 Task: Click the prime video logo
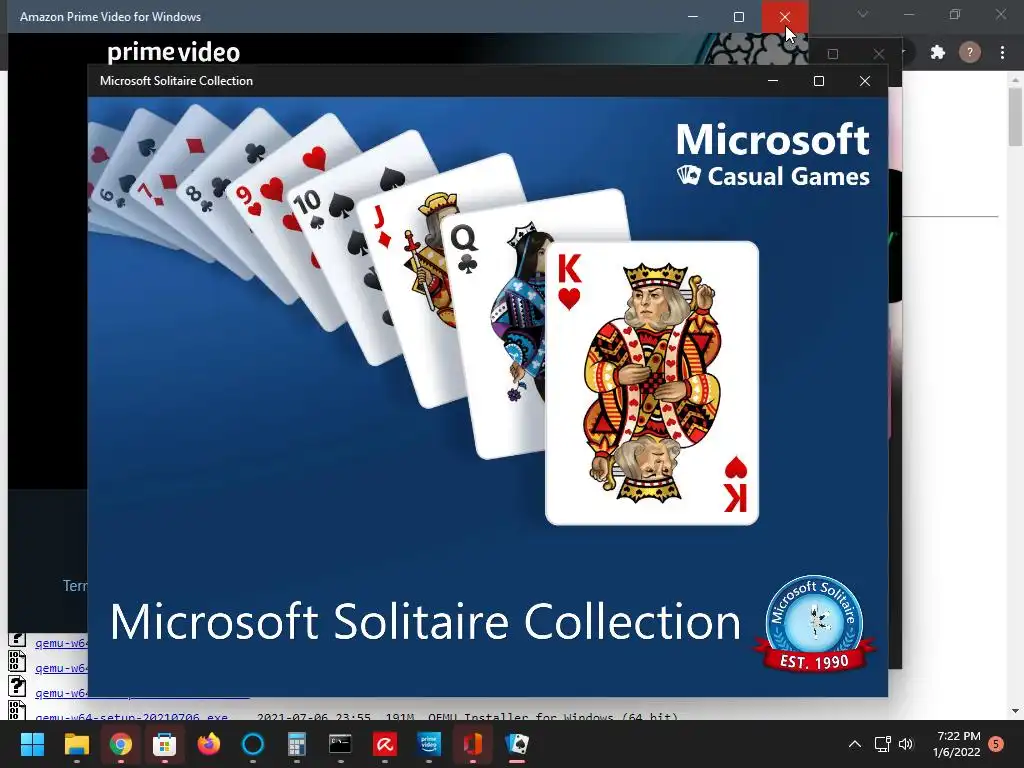(174, 52)
